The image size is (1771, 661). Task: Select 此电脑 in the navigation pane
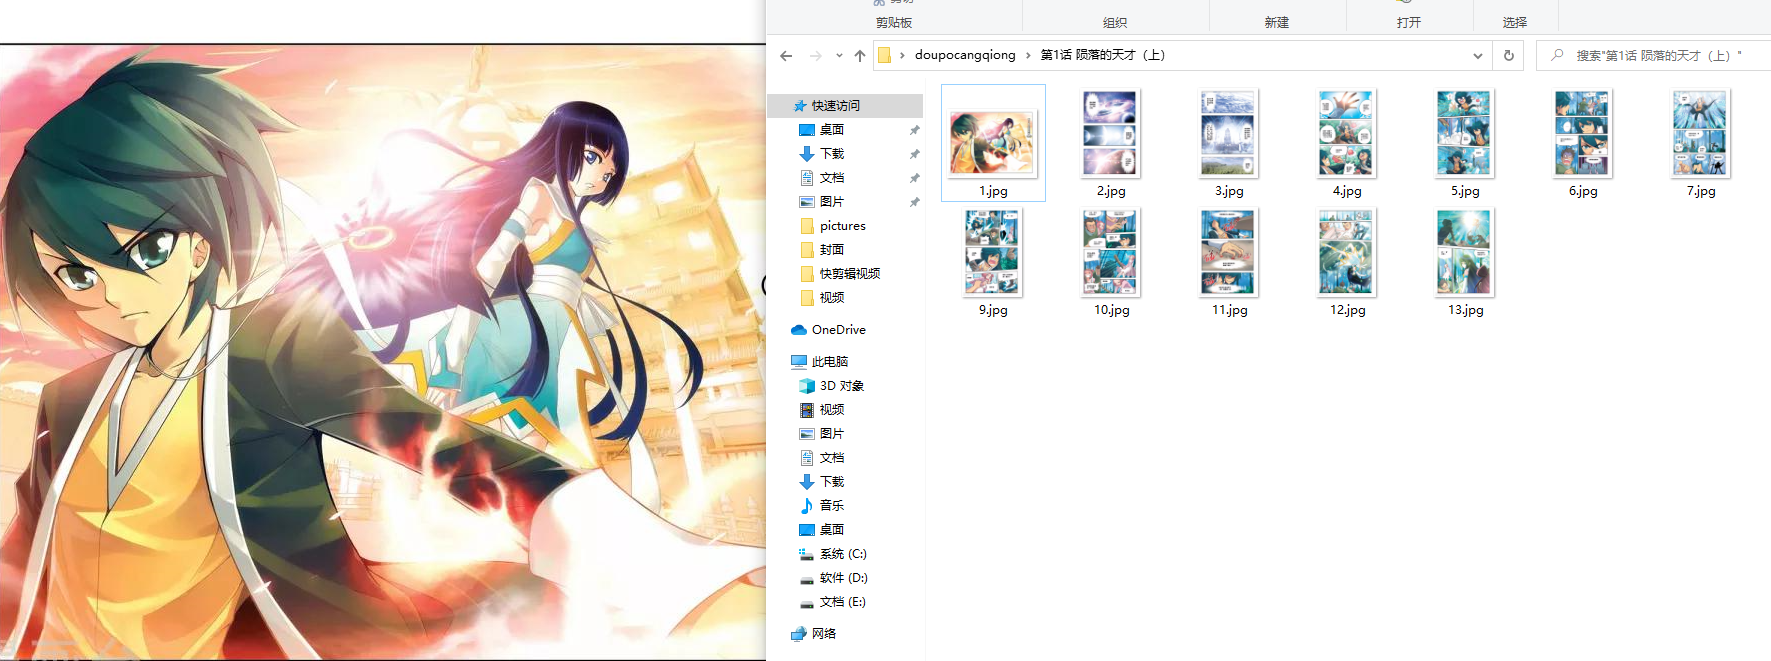pyautogui.click(x=829, y=362)
